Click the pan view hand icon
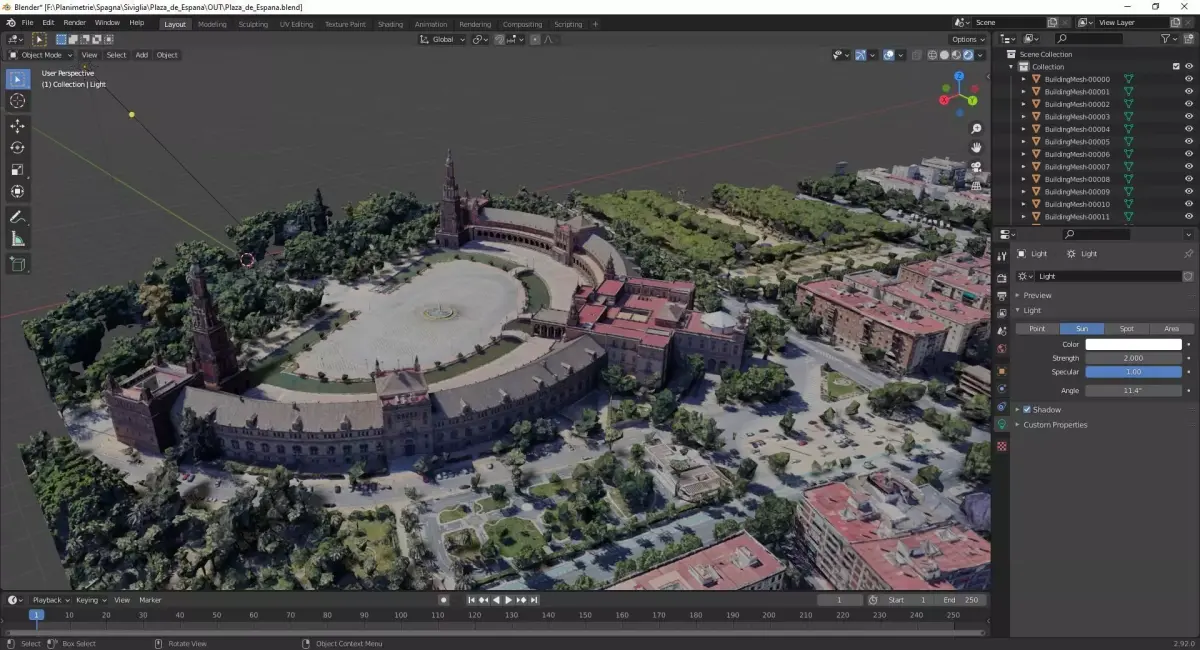This screenshot has height=650, width=1200. tap(976, 148)
